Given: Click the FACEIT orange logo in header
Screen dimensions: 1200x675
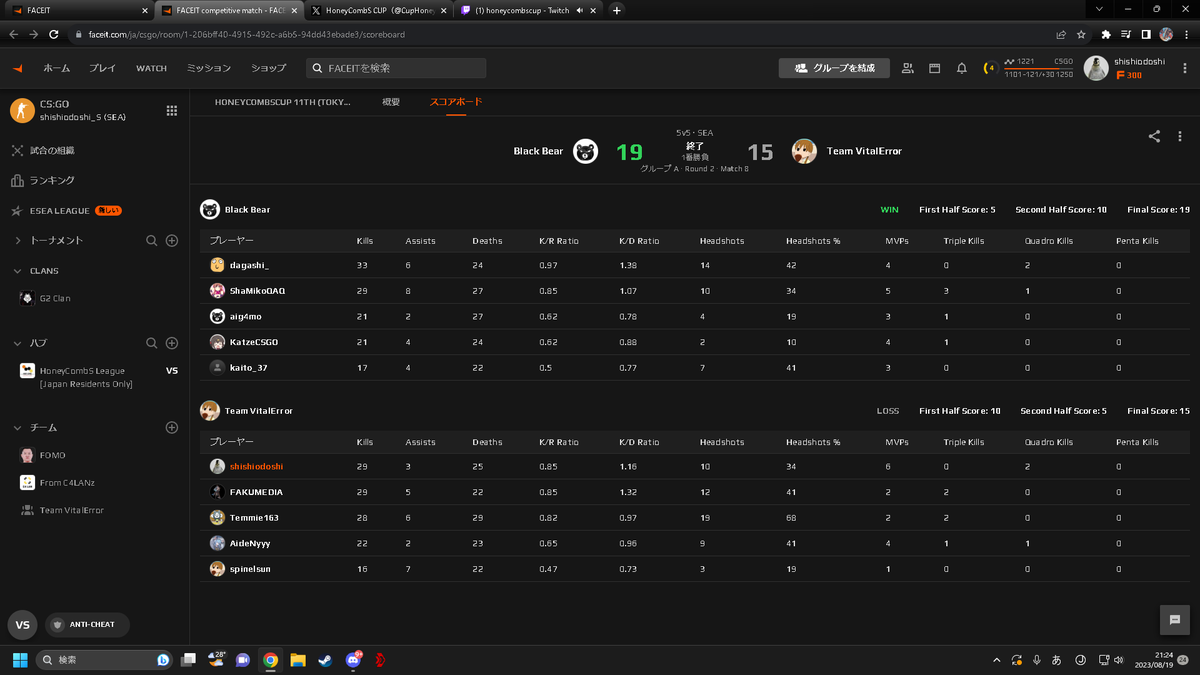Looking at the screenshot, I should click(17, 68).
